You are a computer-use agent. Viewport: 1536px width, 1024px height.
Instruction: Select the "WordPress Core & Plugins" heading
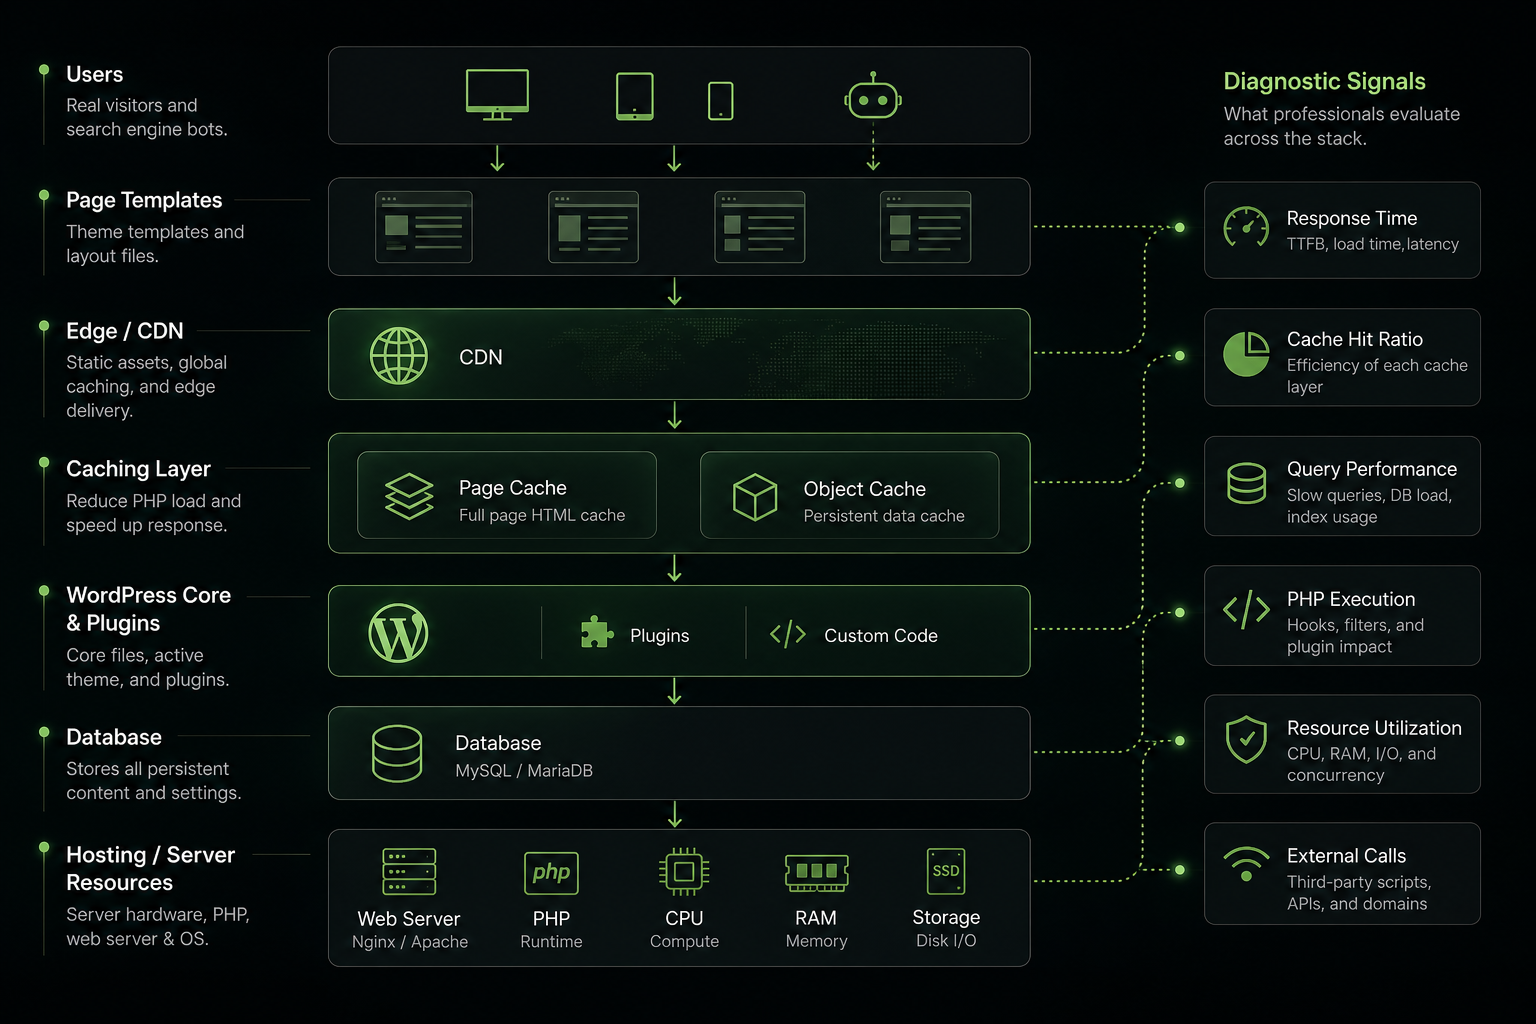coord(148,609)
